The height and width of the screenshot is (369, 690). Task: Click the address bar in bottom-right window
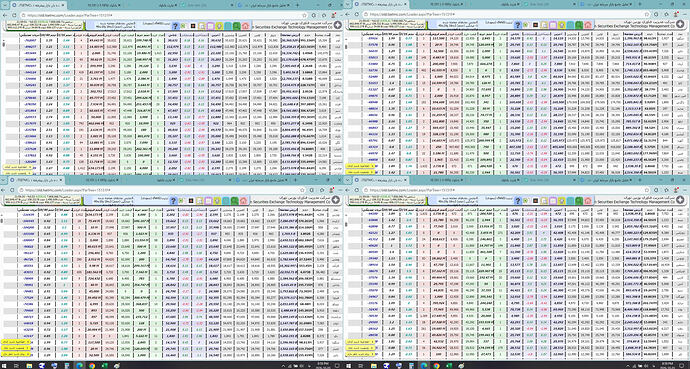pos(506,190)
